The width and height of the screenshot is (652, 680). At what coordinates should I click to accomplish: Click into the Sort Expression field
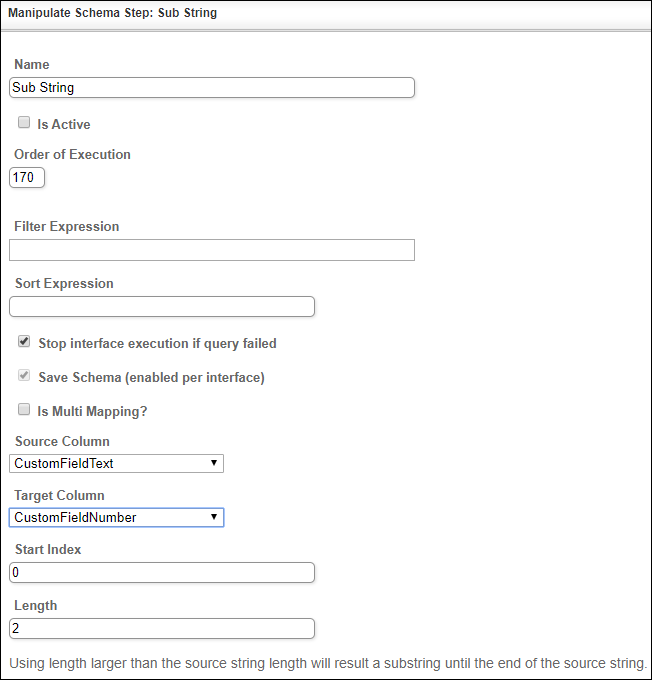161,307
